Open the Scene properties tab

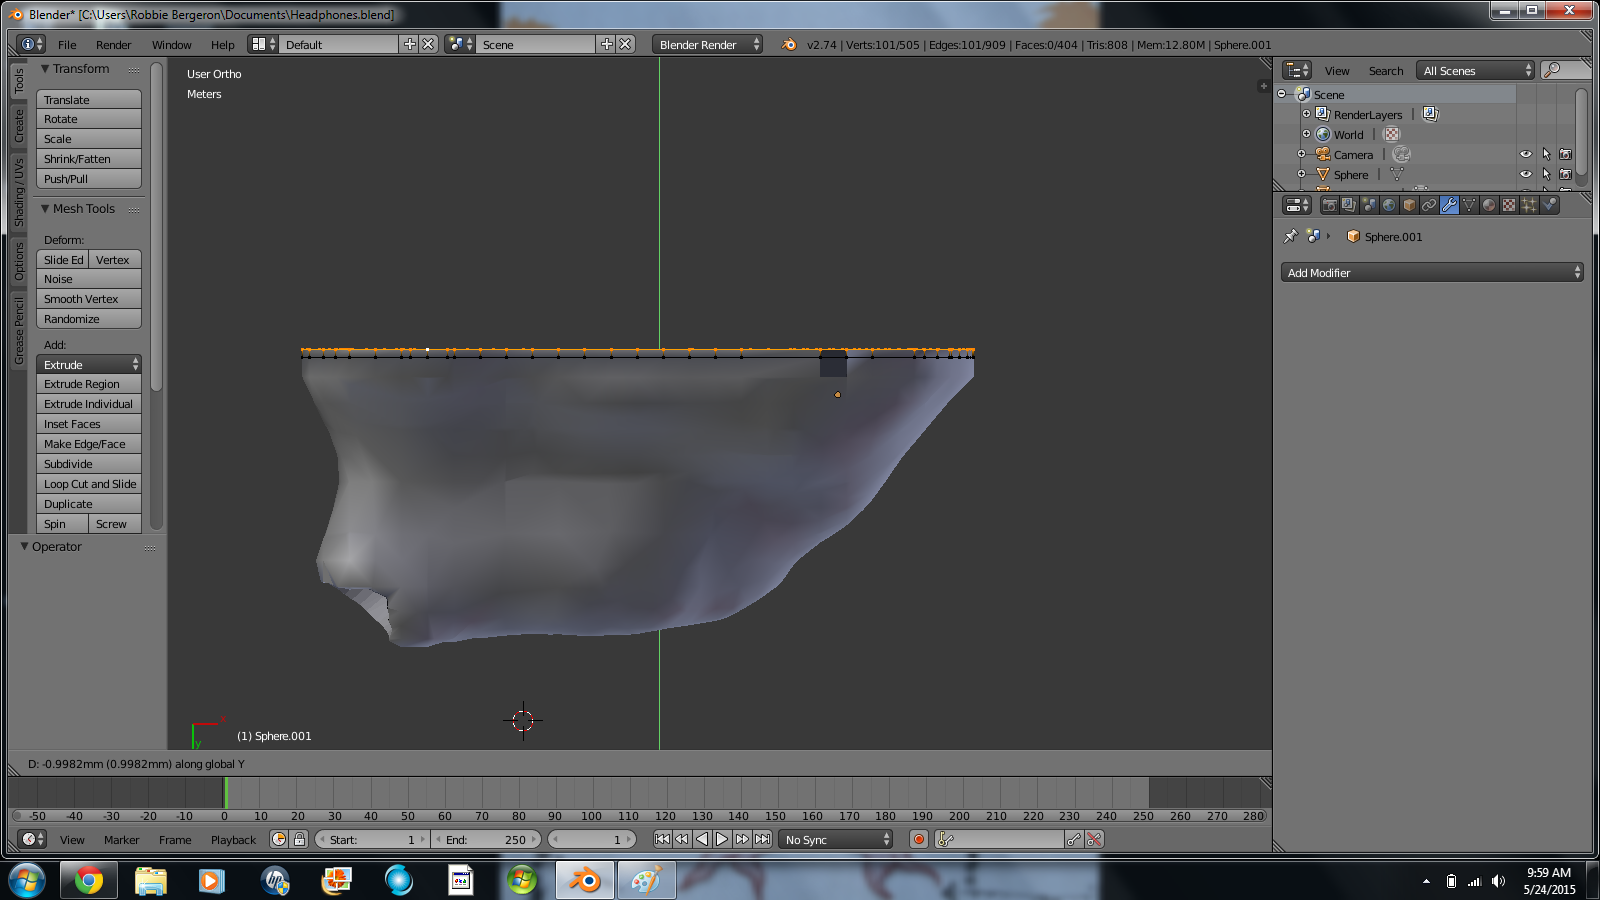point(1369,205)
